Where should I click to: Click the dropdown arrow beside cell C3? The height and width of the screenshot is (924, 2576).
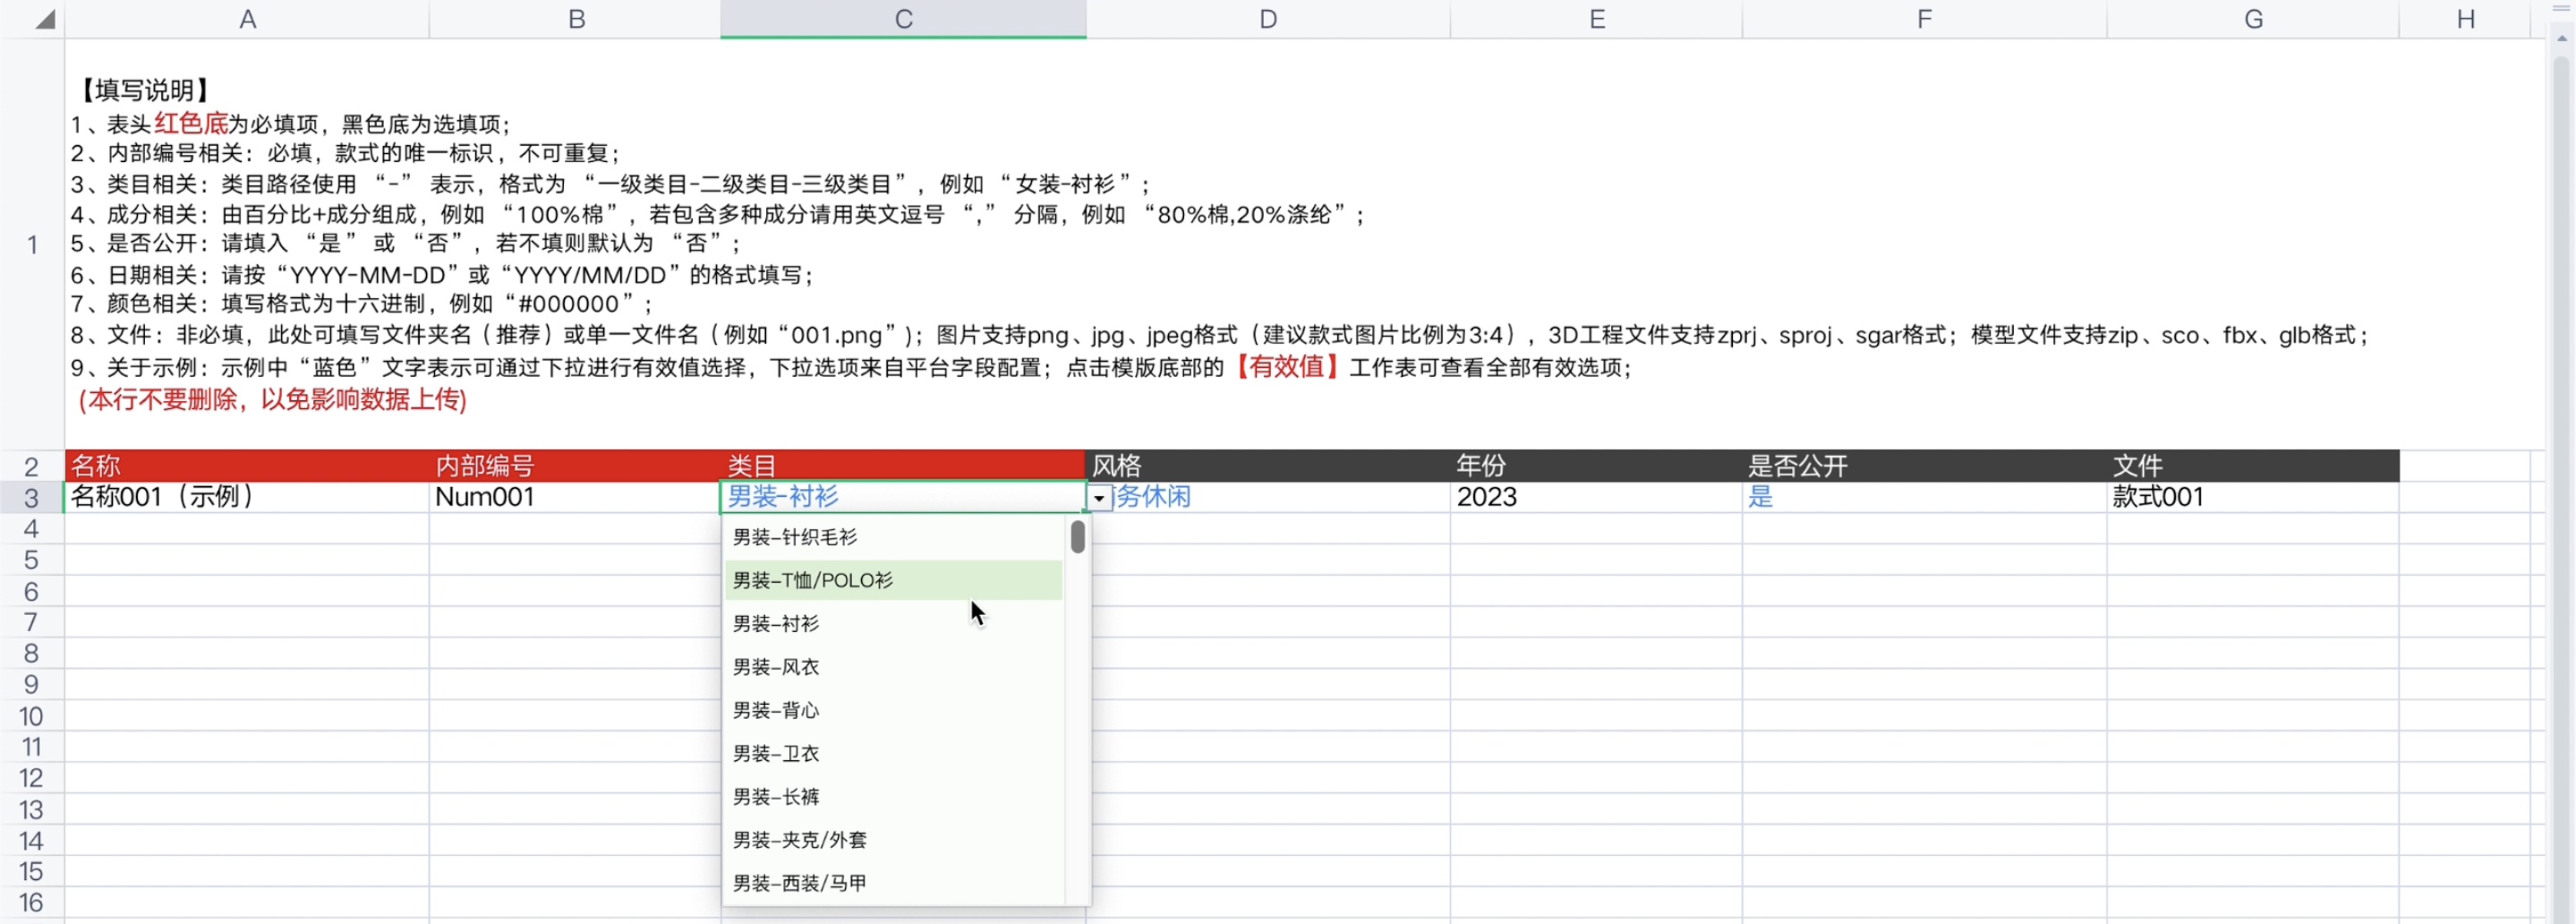(x=1099, y=498)
